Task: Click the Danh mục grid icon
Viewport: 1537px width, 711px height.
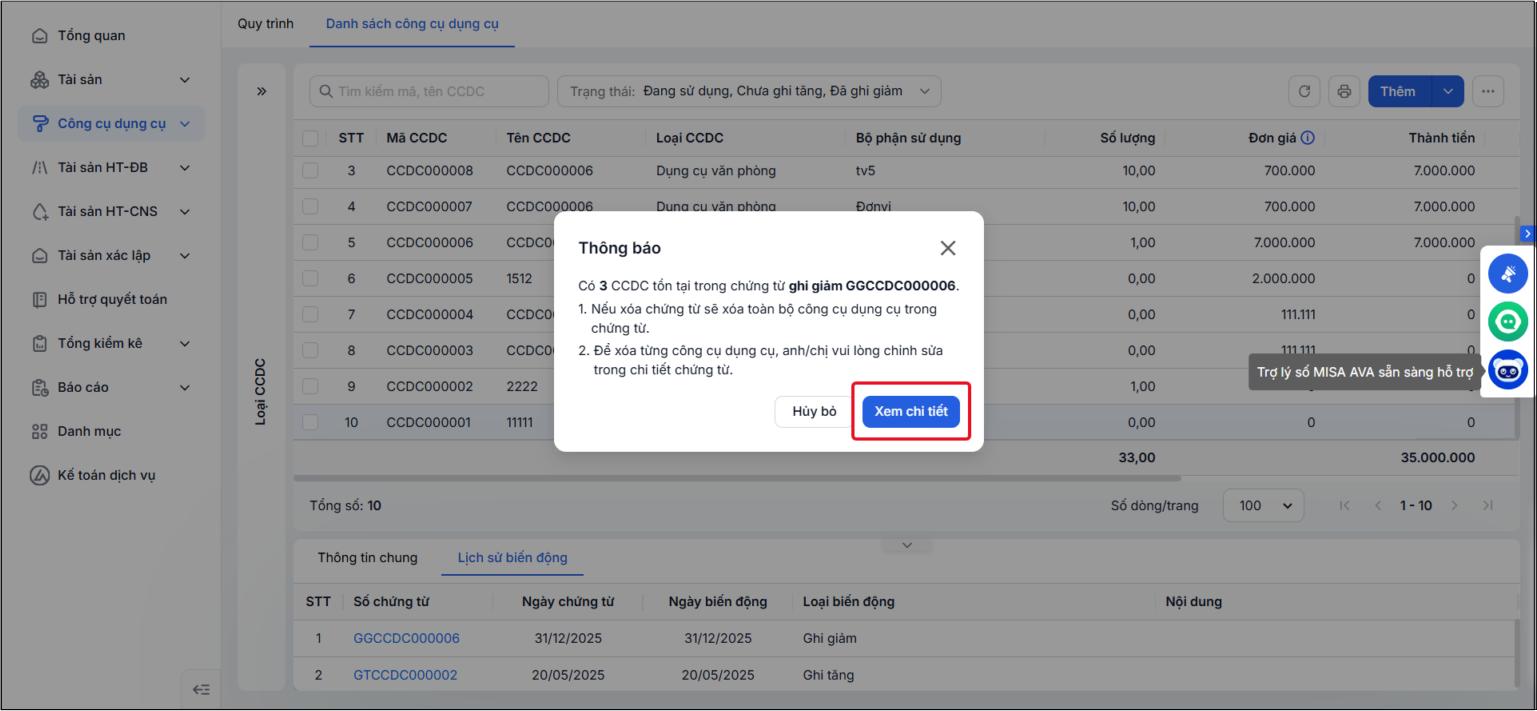Action: 40,432
